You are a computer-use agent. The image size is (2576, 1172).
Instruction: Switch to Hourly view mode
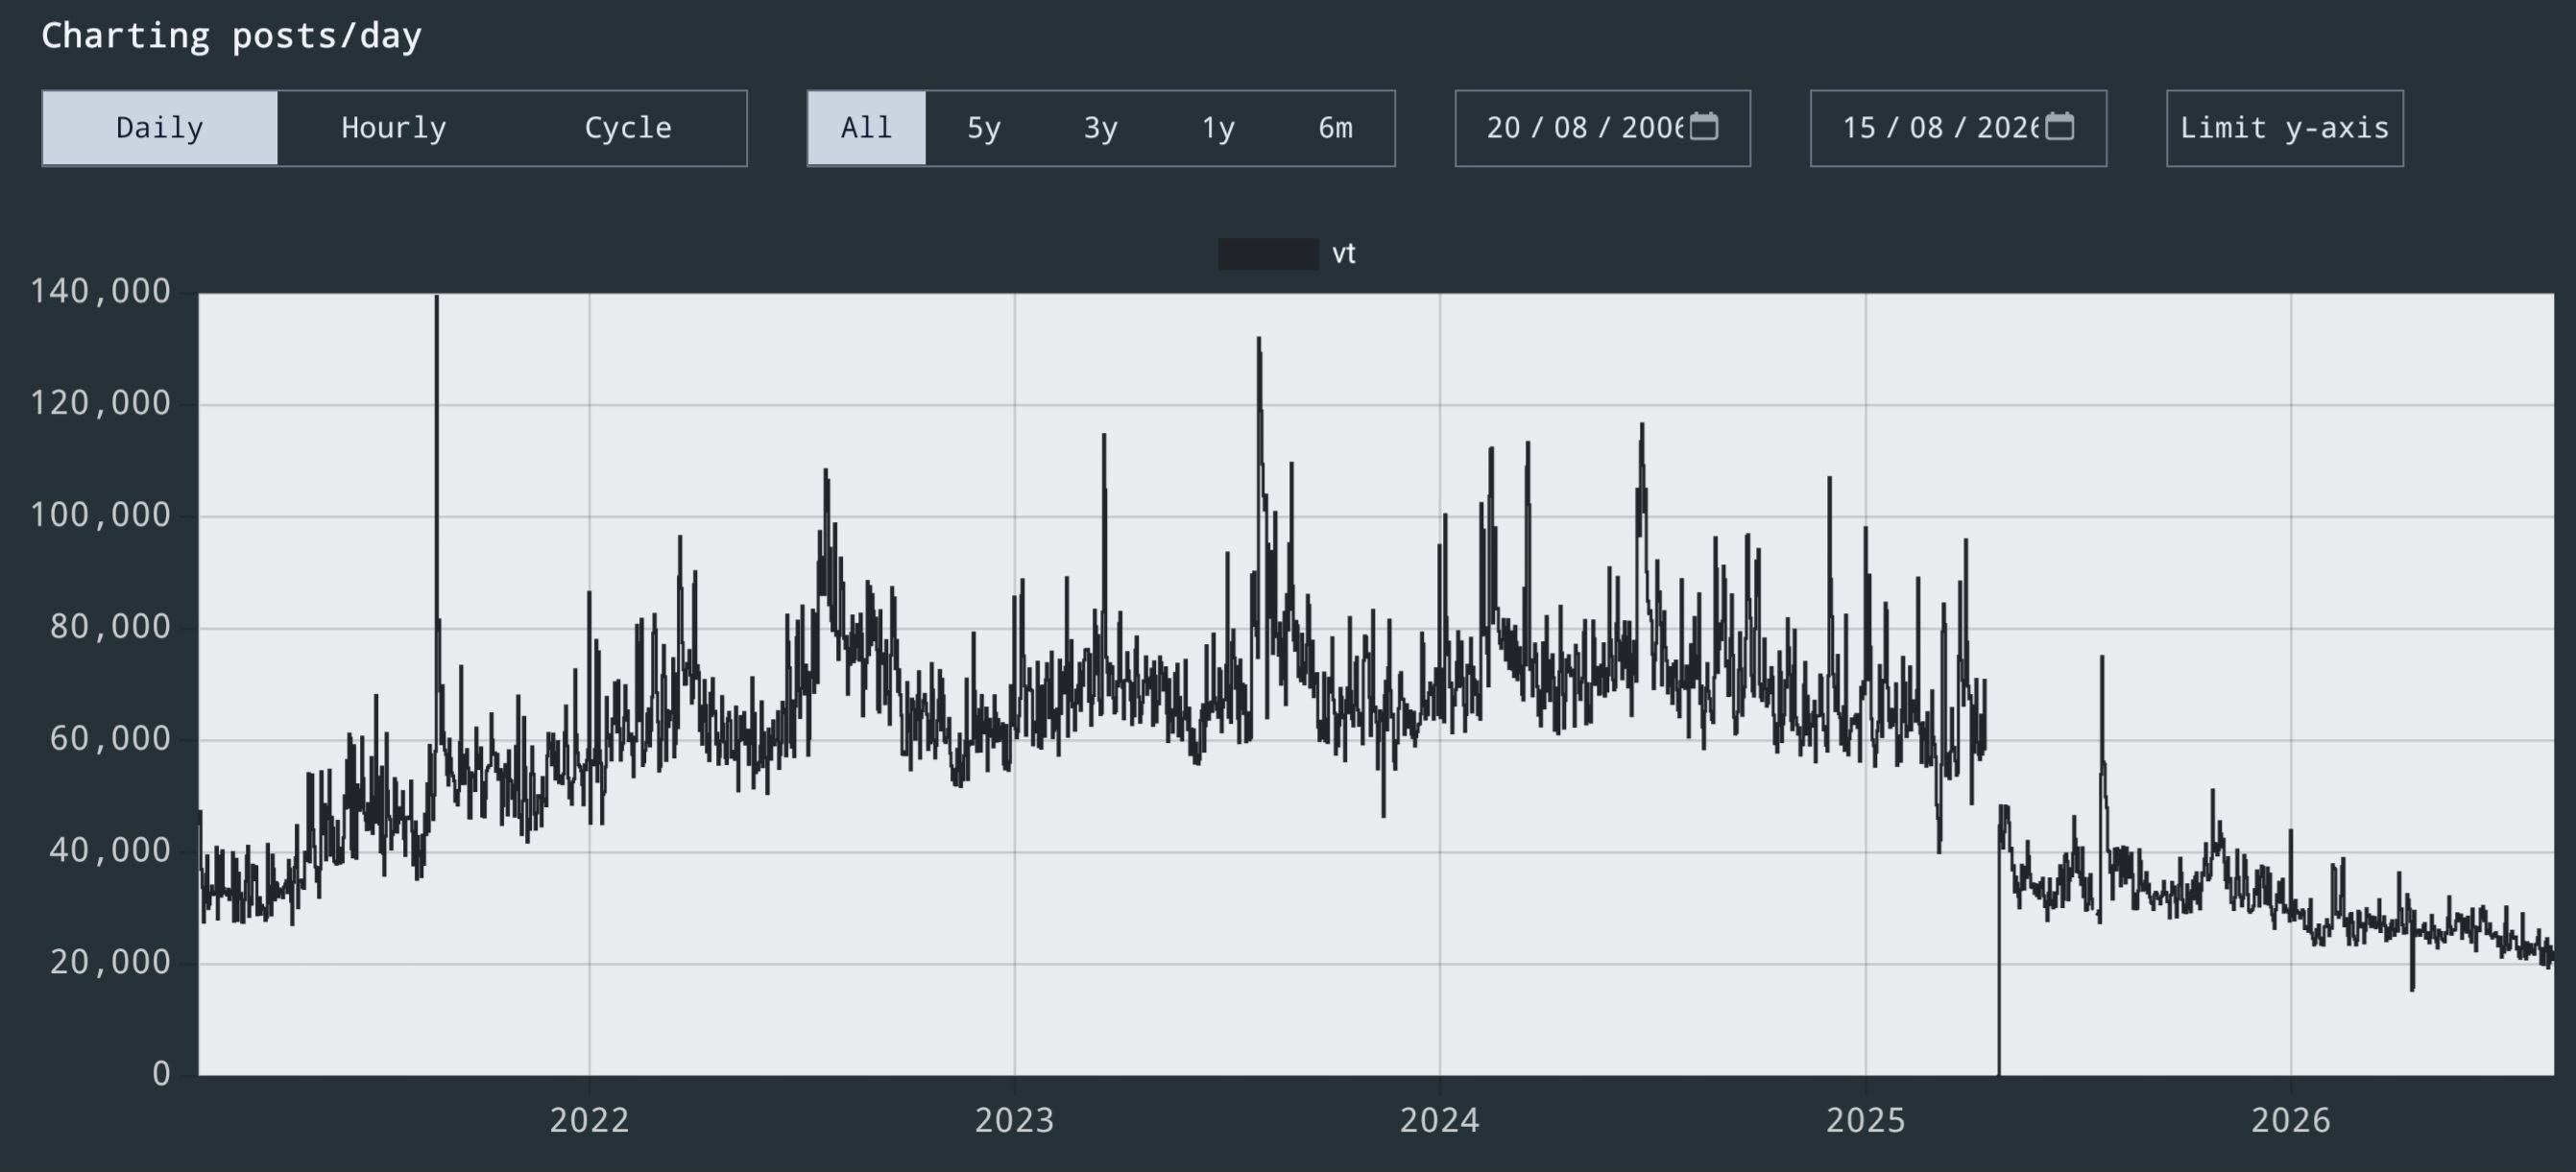click(394, 128)
